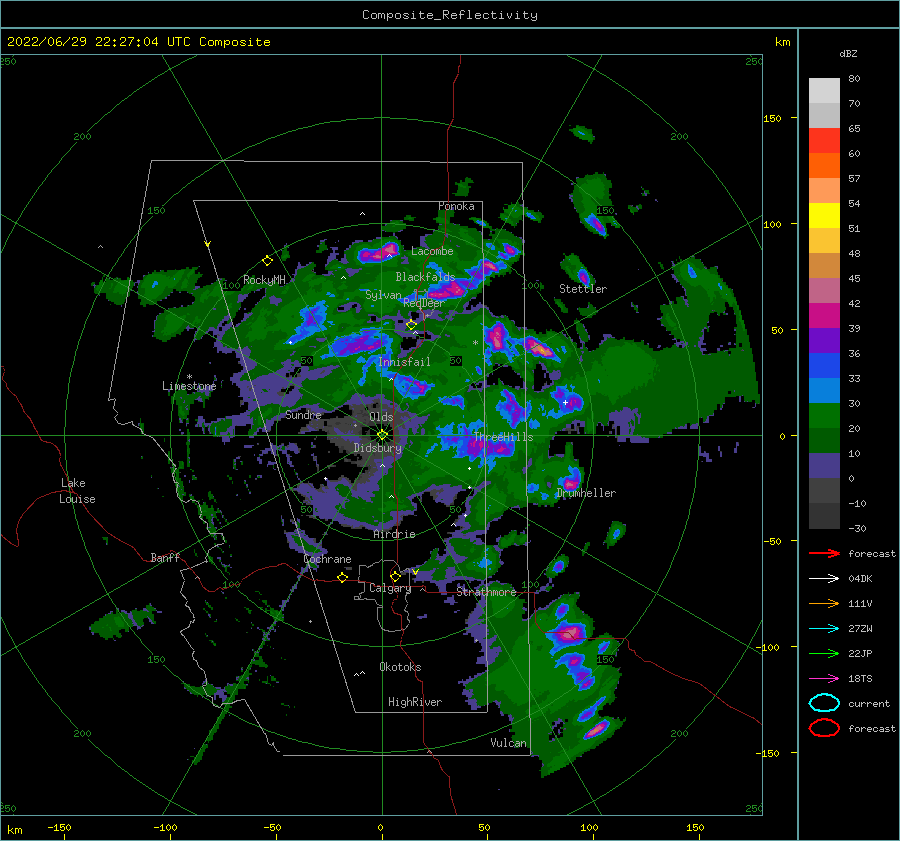900x841 pixels.
Task: Click the dBZ legend heading
Action: 848,53
